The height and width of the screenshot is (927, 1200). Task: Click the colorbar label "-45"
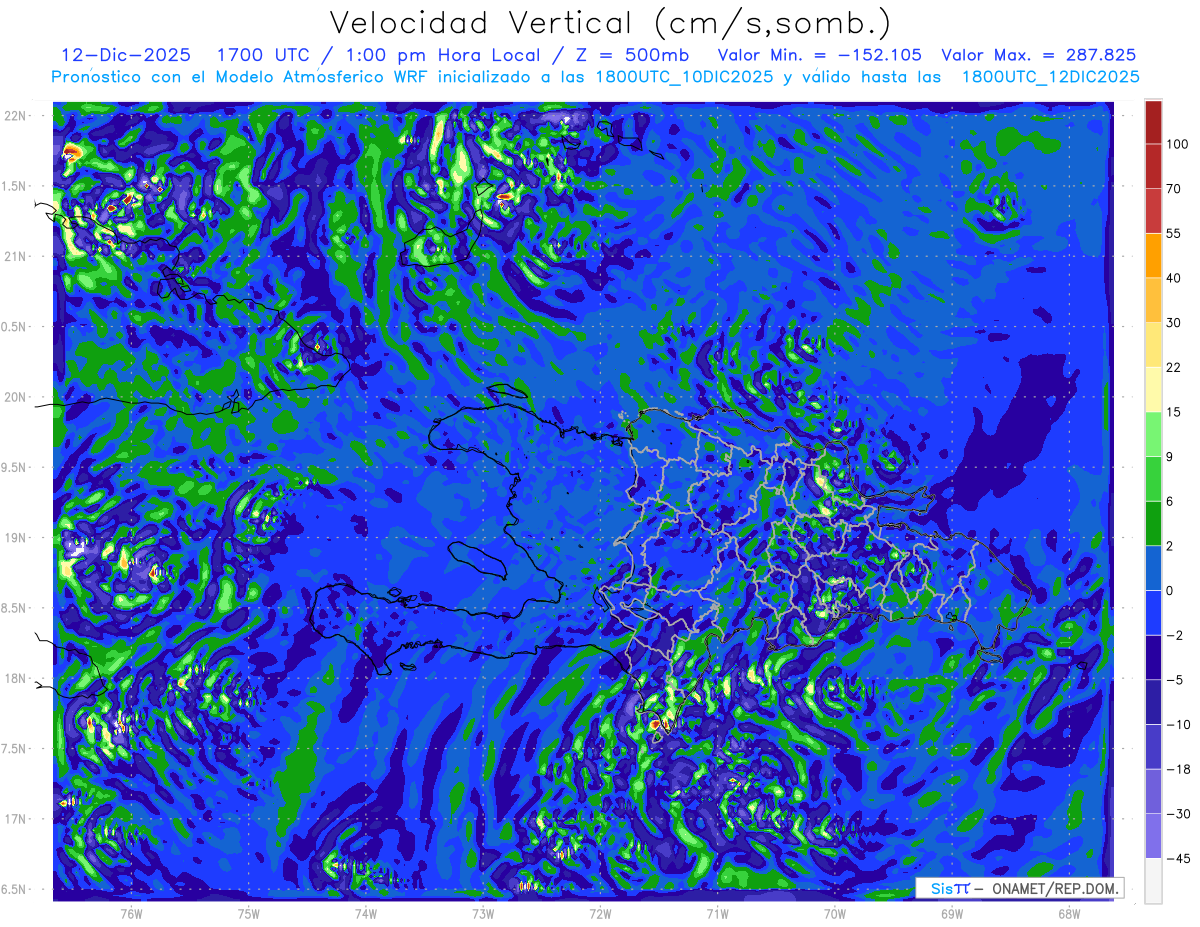point(1177,859)
